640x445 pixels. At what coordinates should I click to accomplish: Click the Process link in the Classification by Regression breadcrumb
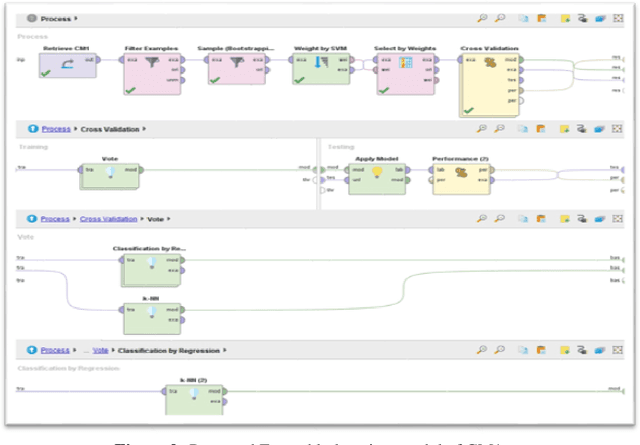pyautogui.click(x=55, y=350)
